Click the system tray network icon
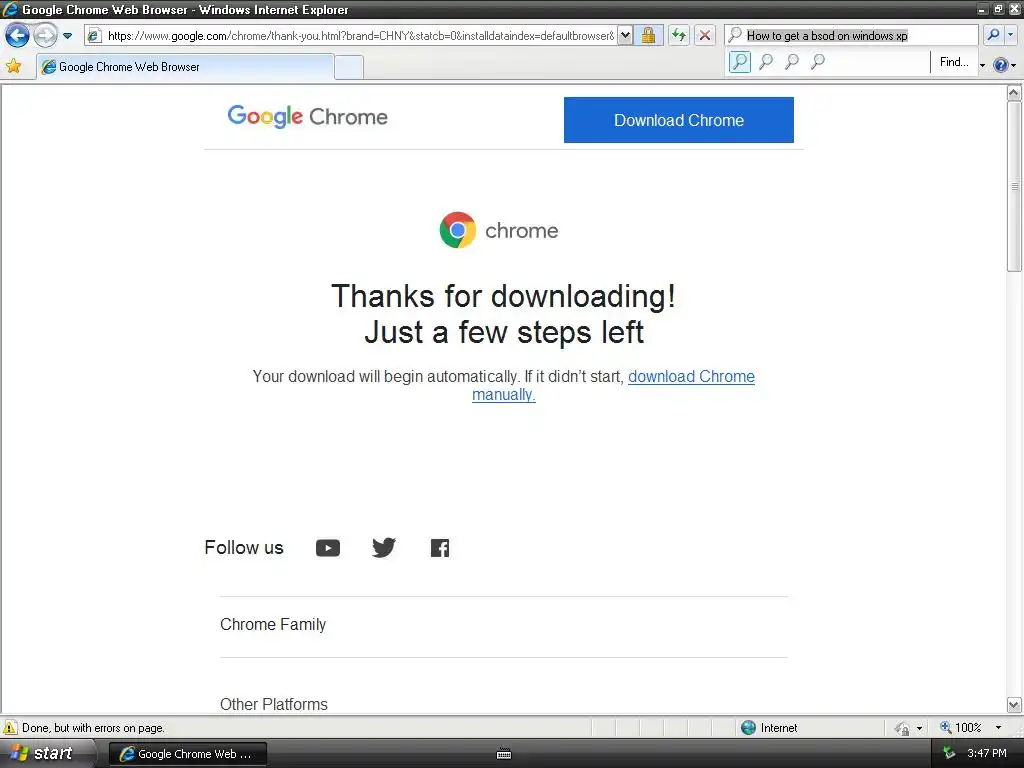The image size is (1024, 768). click(x=949, y=754)
